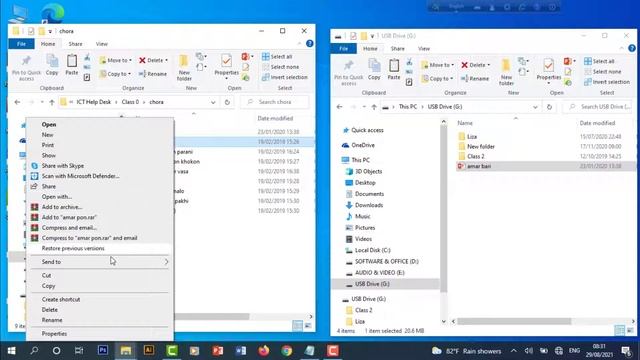Select Add to archive option
Image resolution: width=640 pixels, height=360 pixels.
tap(62, 207)
